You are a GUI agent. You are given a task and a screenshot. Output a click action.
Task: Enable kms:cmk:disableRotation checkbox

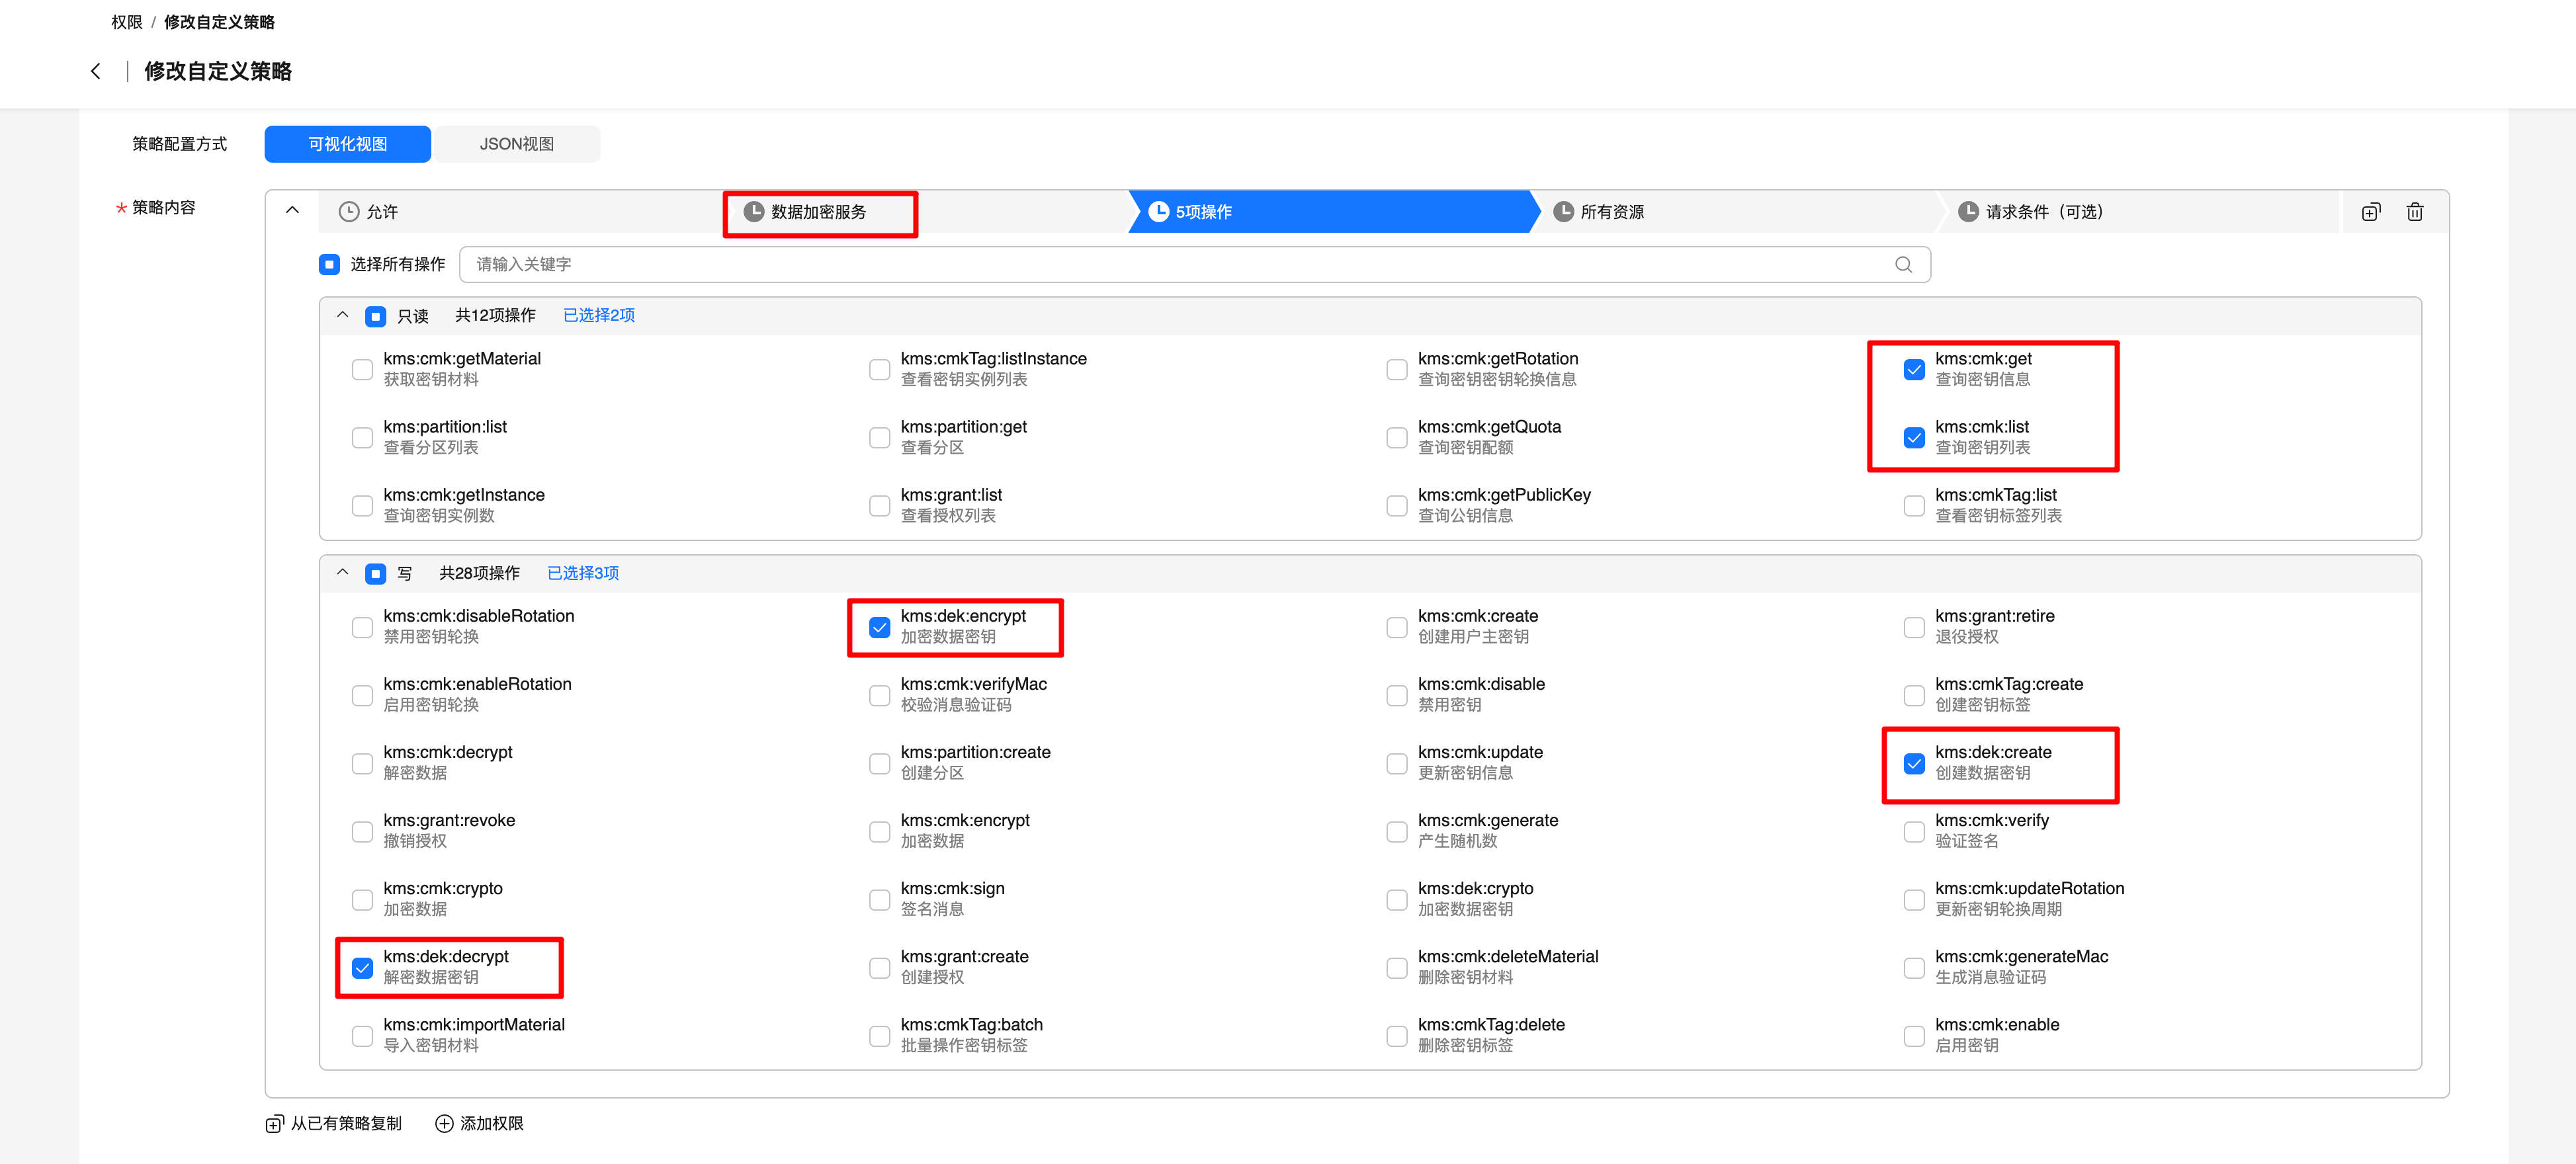(363, 628)
